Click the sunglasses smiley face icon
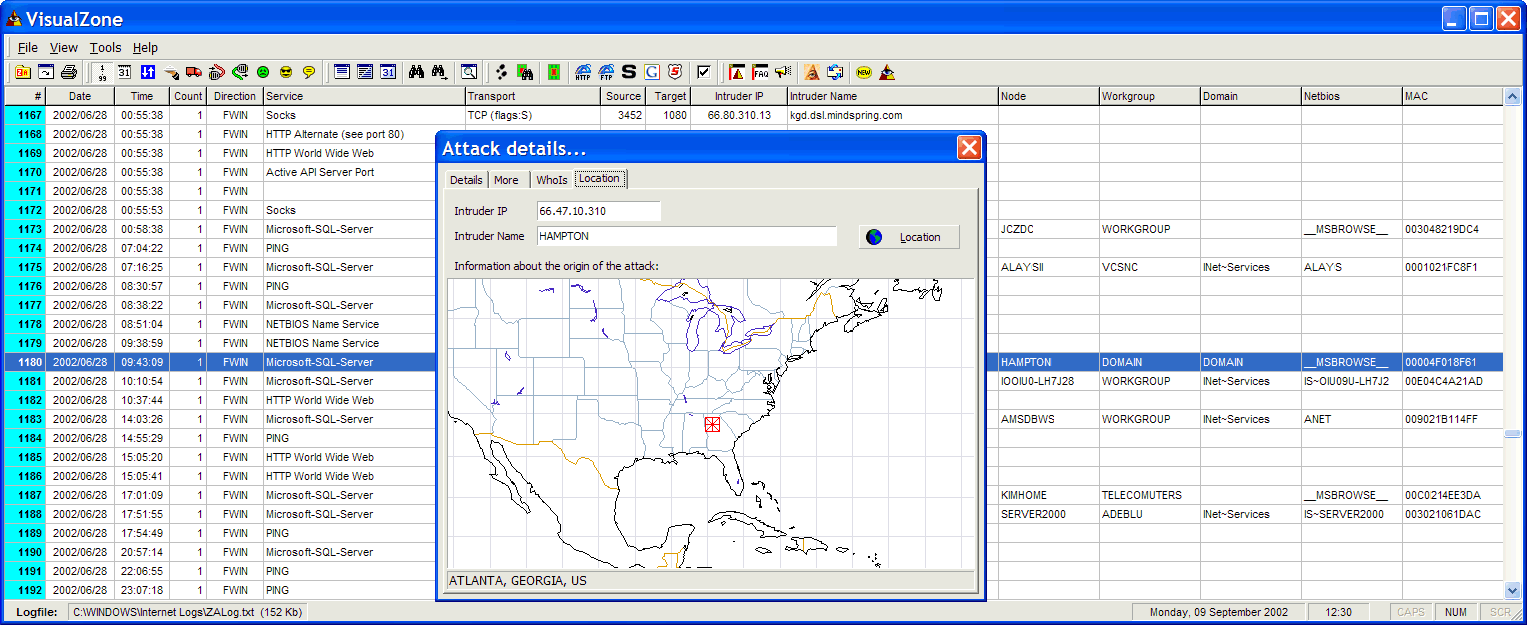 286,72
